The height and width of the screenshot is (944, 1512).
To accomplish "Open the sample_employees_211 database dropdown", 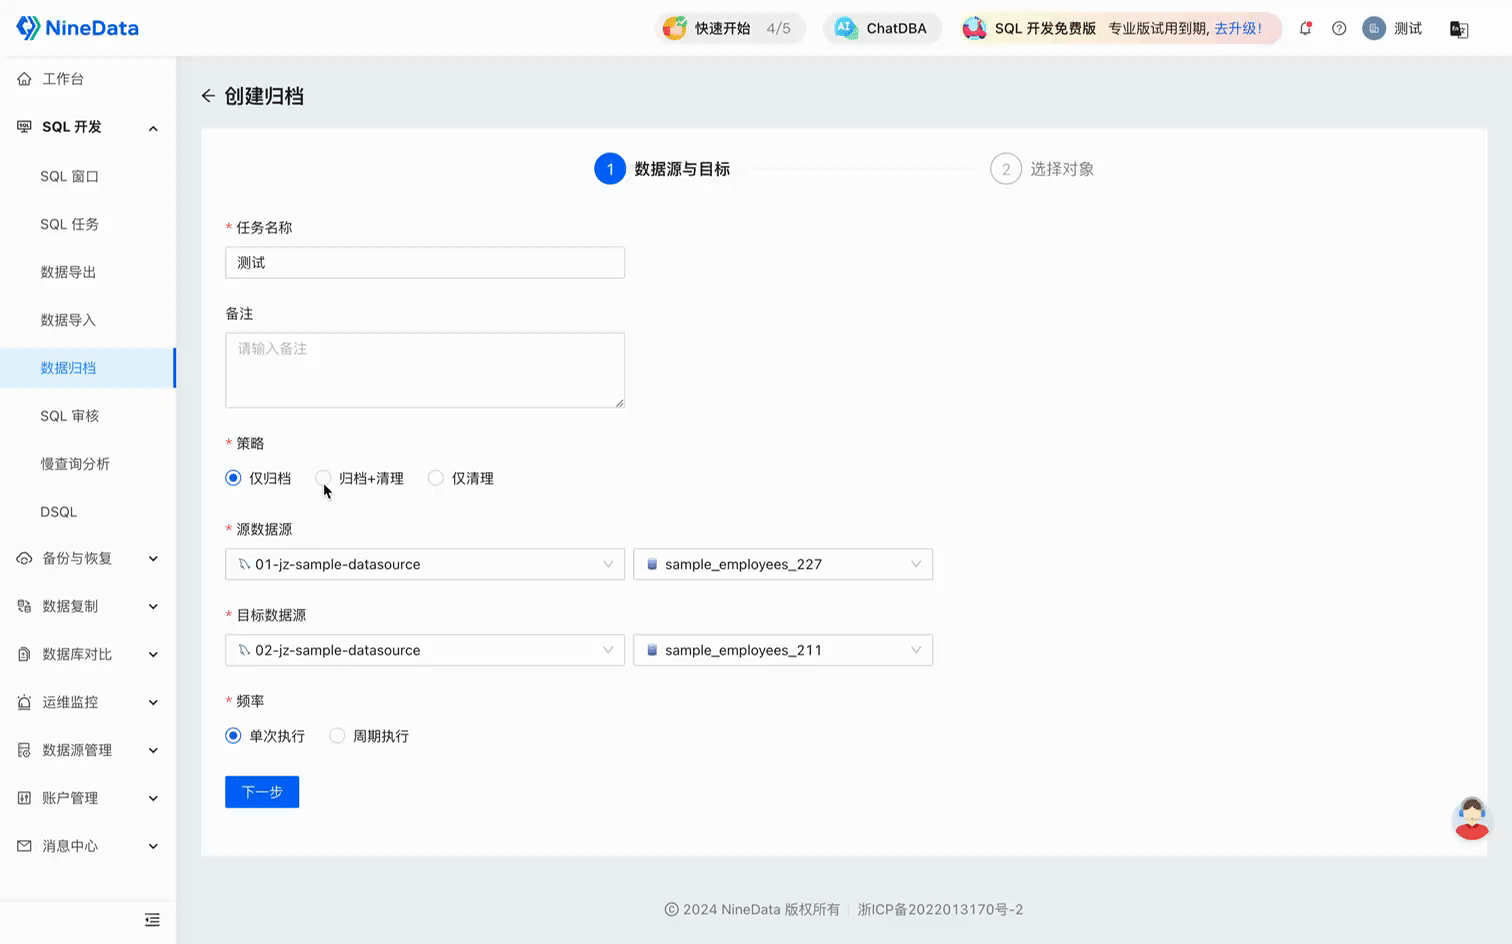I will tap(783, 650).
